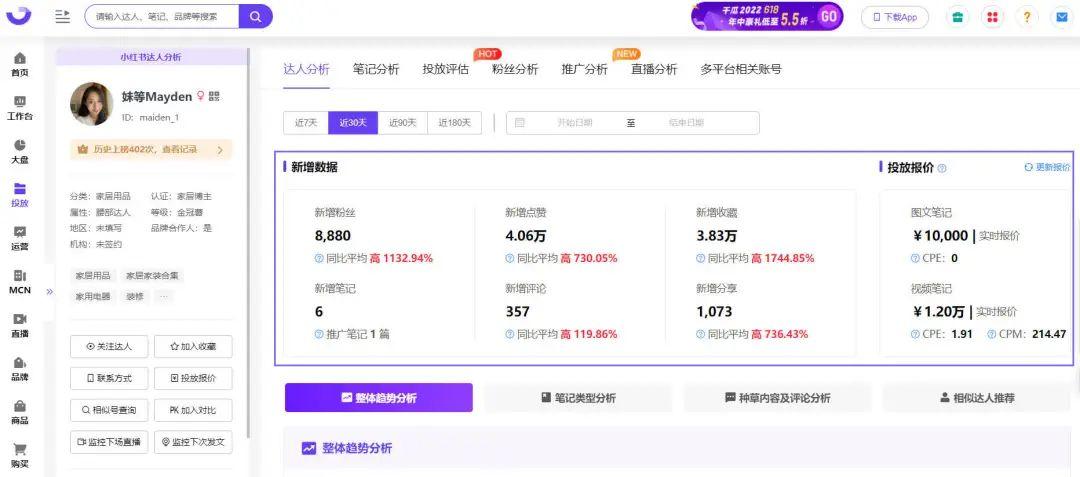This screenshot has width=1080, height=477.
Task: Select 近180天 time range
Action: 455,123
